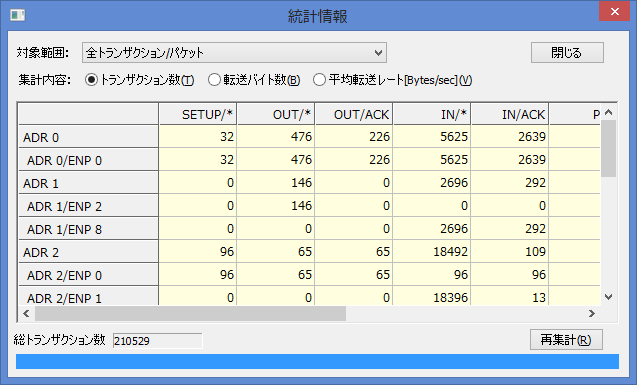Click the IN/* column header
The height and width of the screenshot is (385, 637).
pyautogui.click(x=432, y=115)
